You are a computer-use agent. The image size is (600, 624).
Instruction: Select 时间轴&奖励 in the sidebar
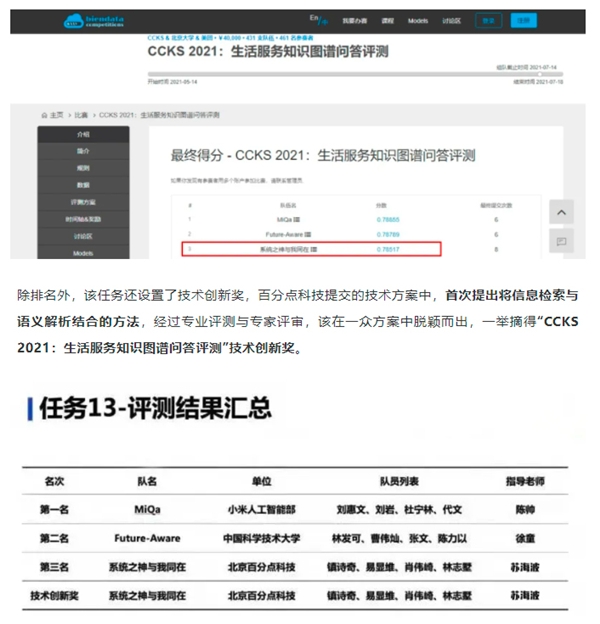[83, 220]
